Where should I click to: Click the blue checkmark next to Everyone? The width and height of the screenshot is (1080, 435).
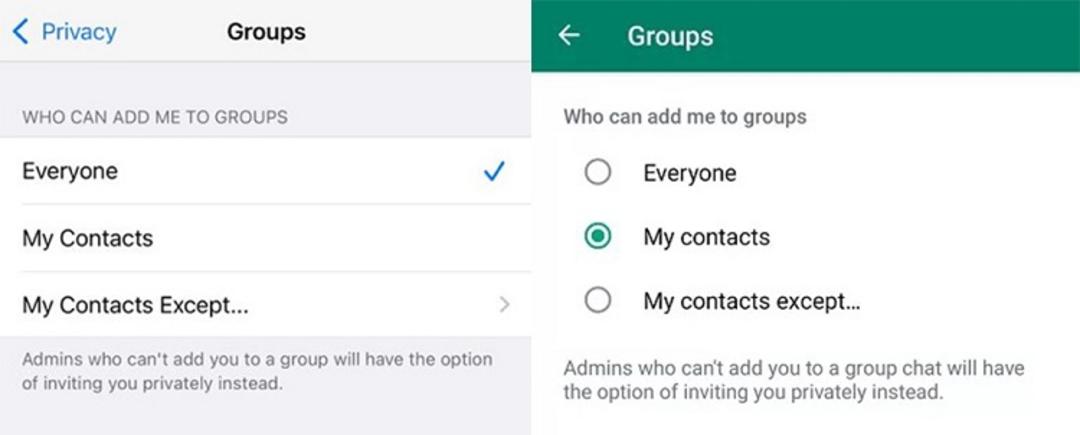point(494,171)
